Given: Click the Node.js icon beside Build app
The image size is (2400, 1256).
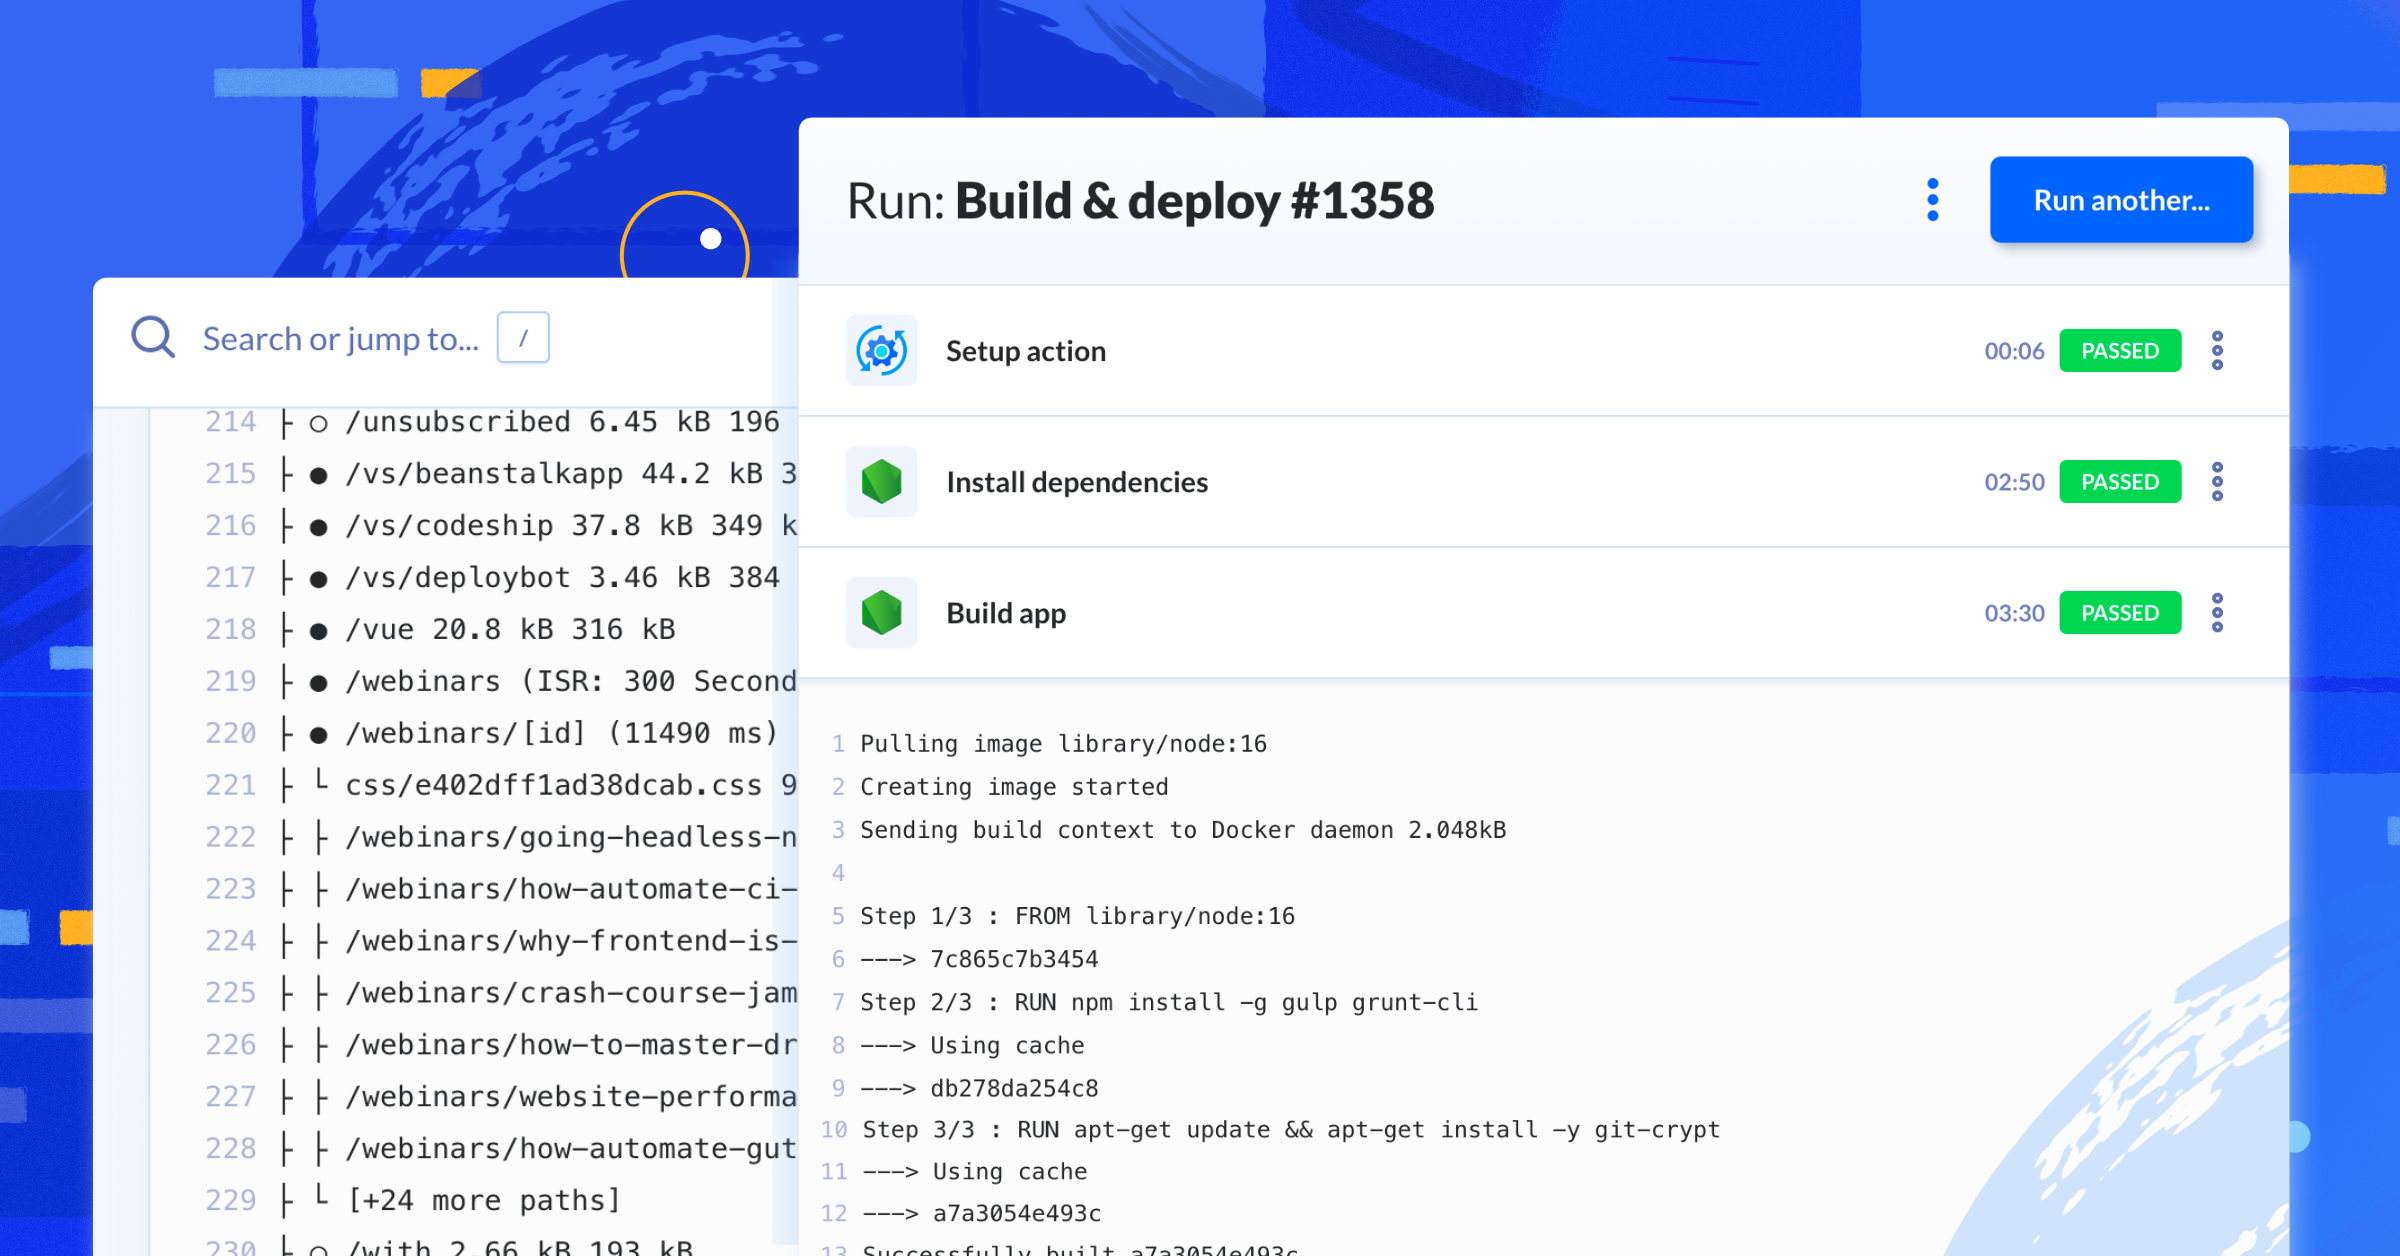Looking at the screenshot, I should (881, 612).
